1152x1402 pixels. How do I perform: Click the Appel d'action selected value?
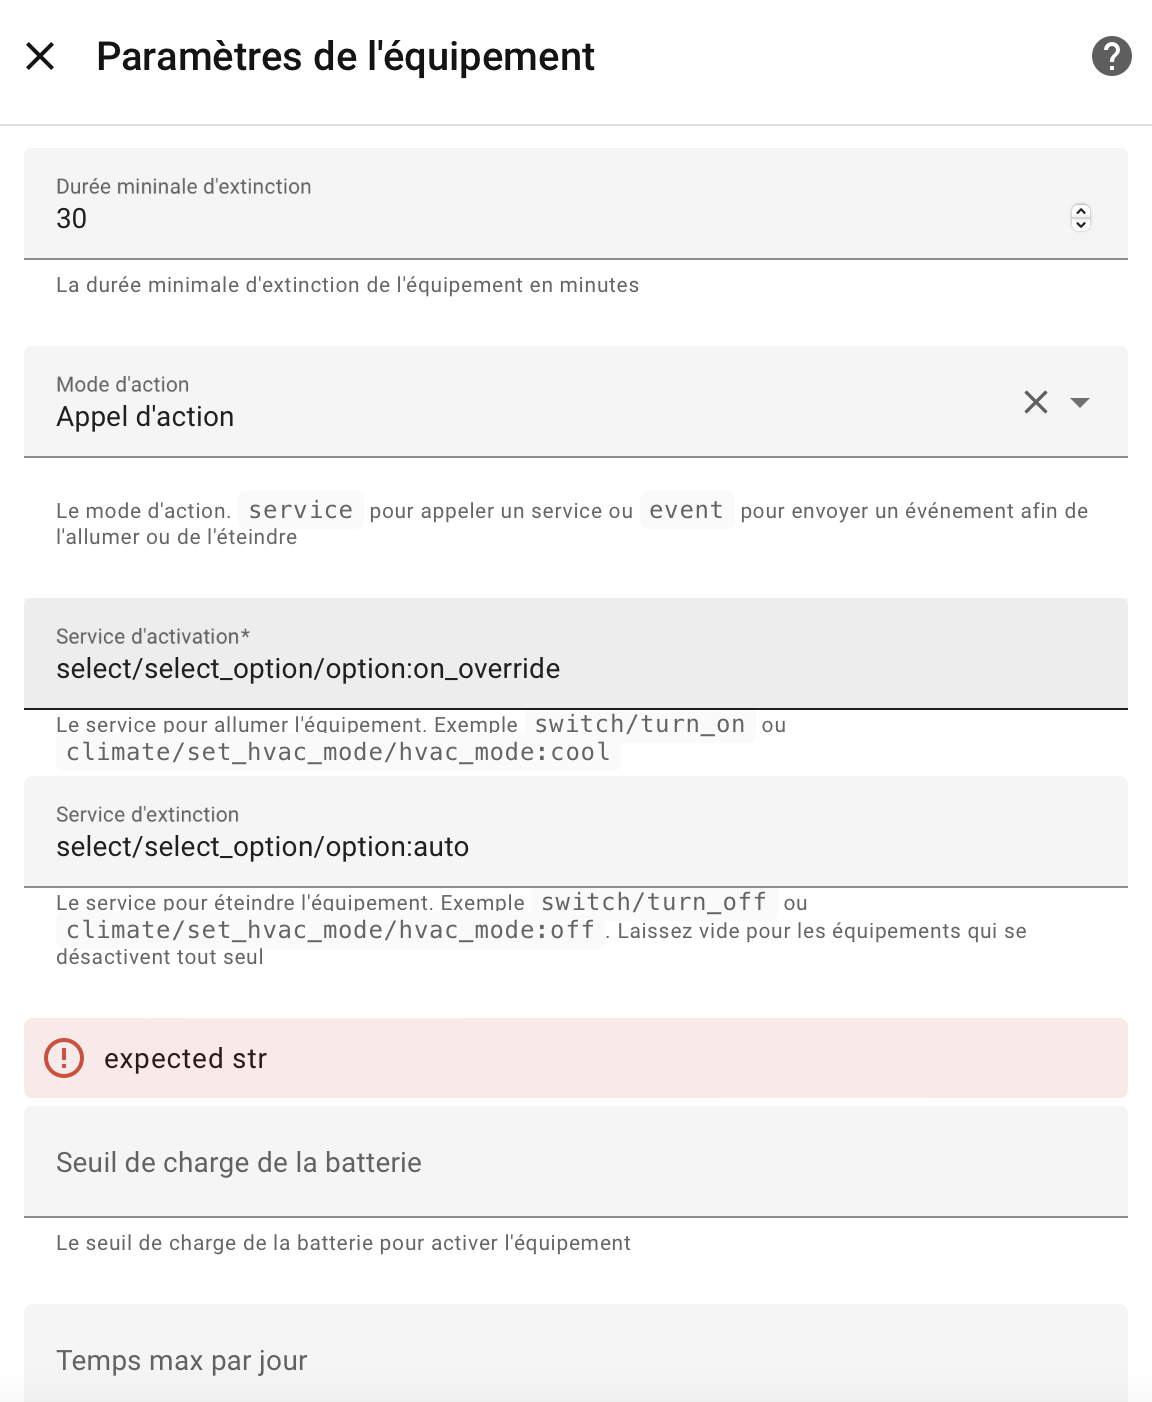pyautogui.click(x=145, y=417)
